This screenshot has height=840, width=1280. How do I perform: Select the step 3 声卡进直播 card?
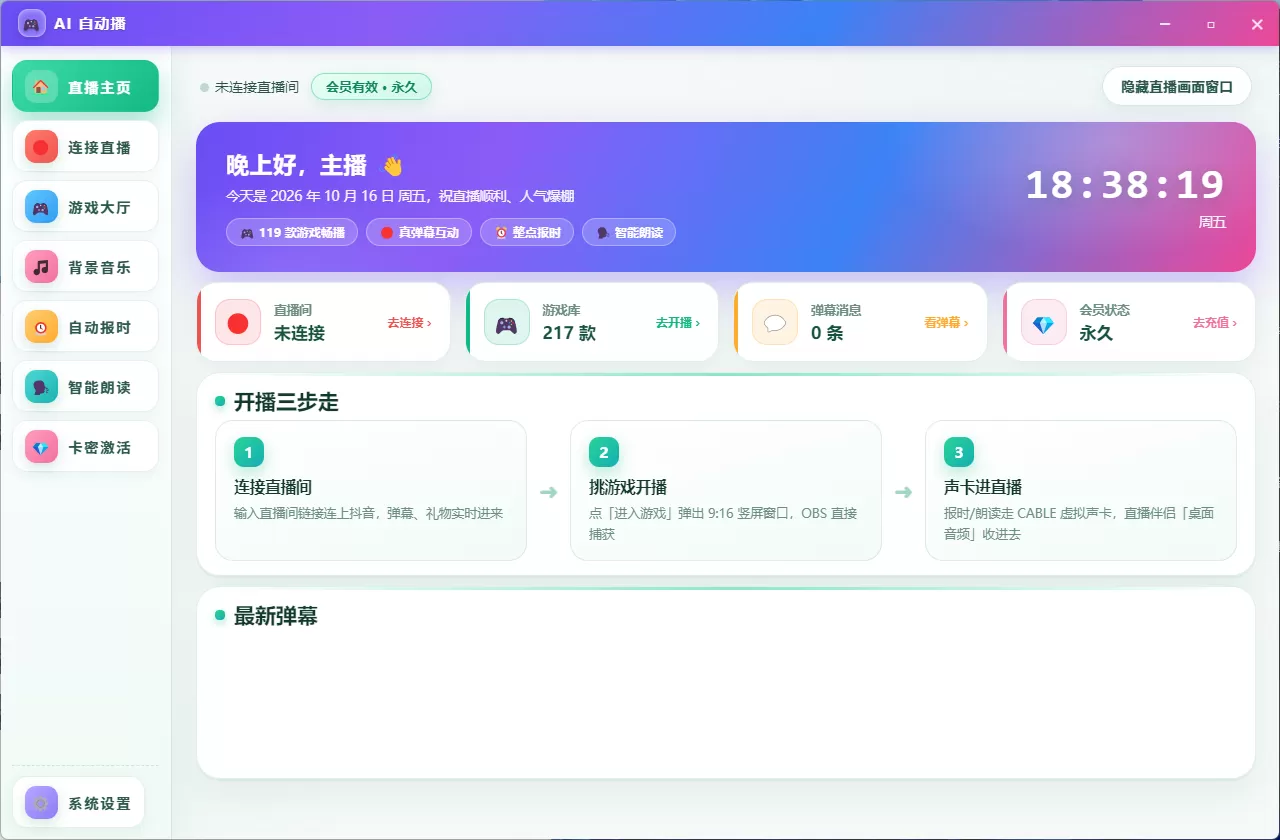pos(1081,490)
